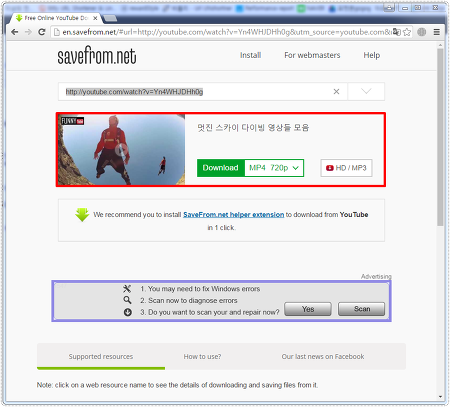The height and width of the screenshot is (407, 450).
Task: Open the SaveFrom.net helper extension link
Action: (233, 215)
